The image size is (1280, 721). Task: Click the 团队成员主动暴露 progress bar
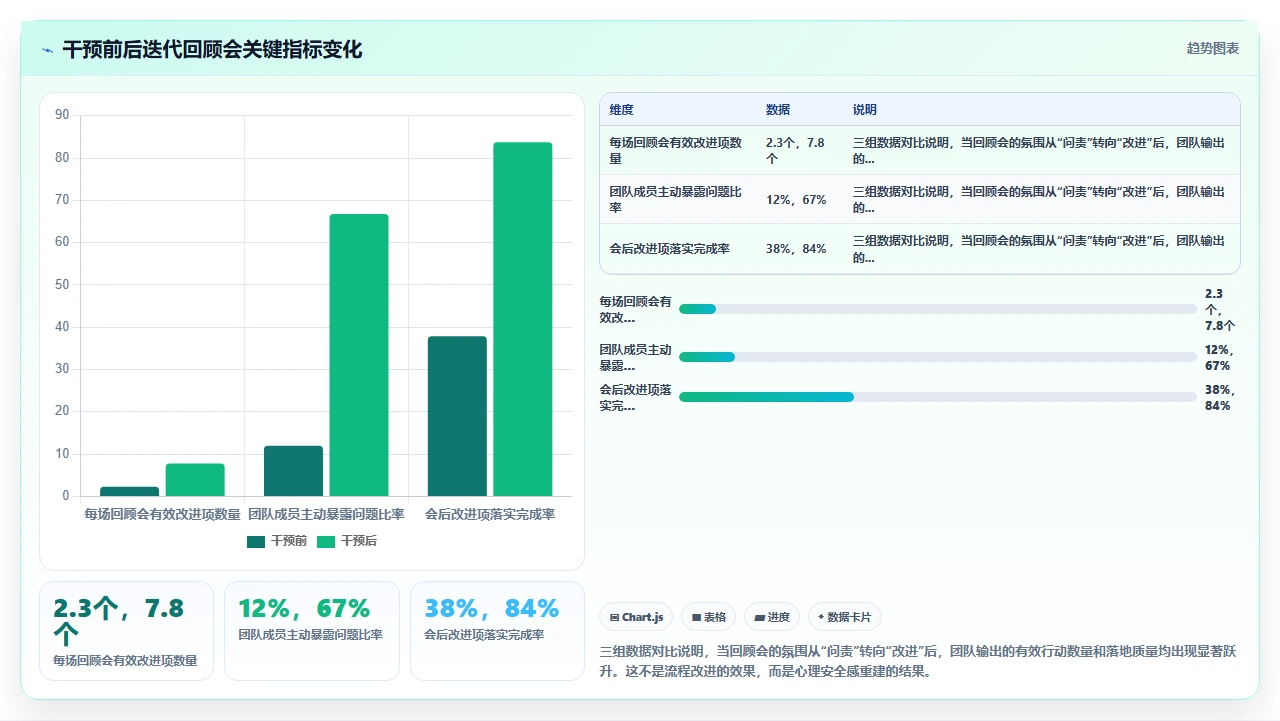click(x=938, y=357)
